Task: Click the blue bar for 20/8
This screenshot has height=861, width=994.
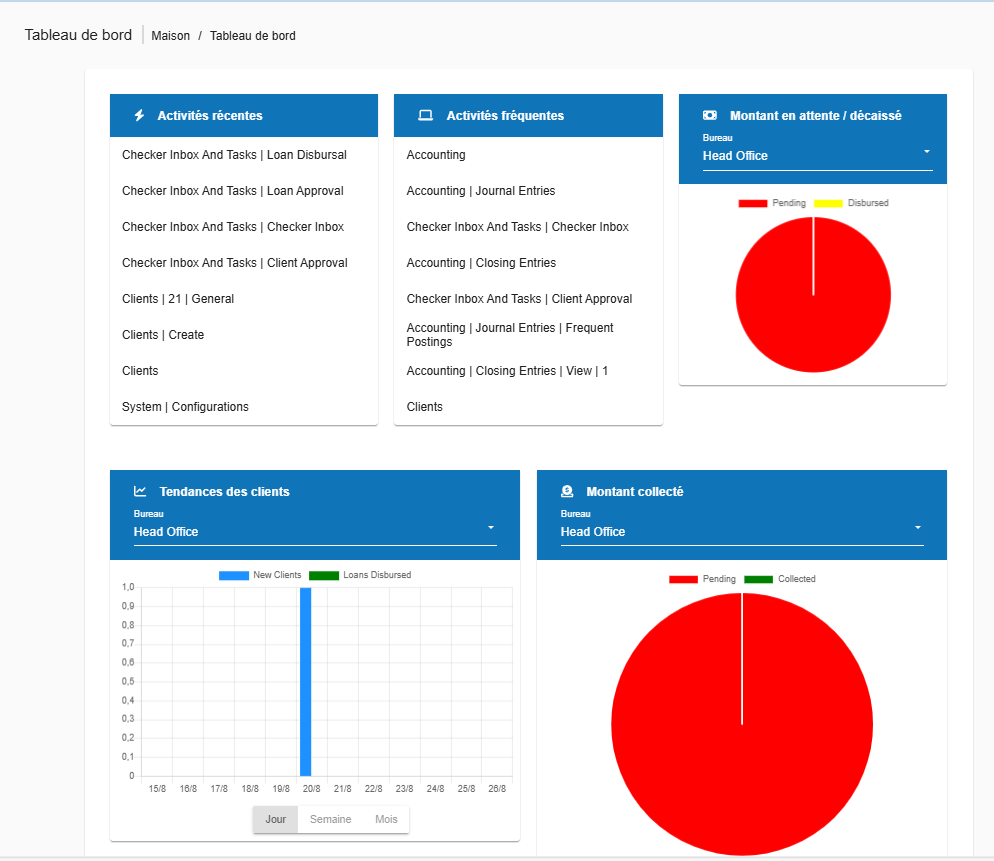Action: (x=305, y=681)
